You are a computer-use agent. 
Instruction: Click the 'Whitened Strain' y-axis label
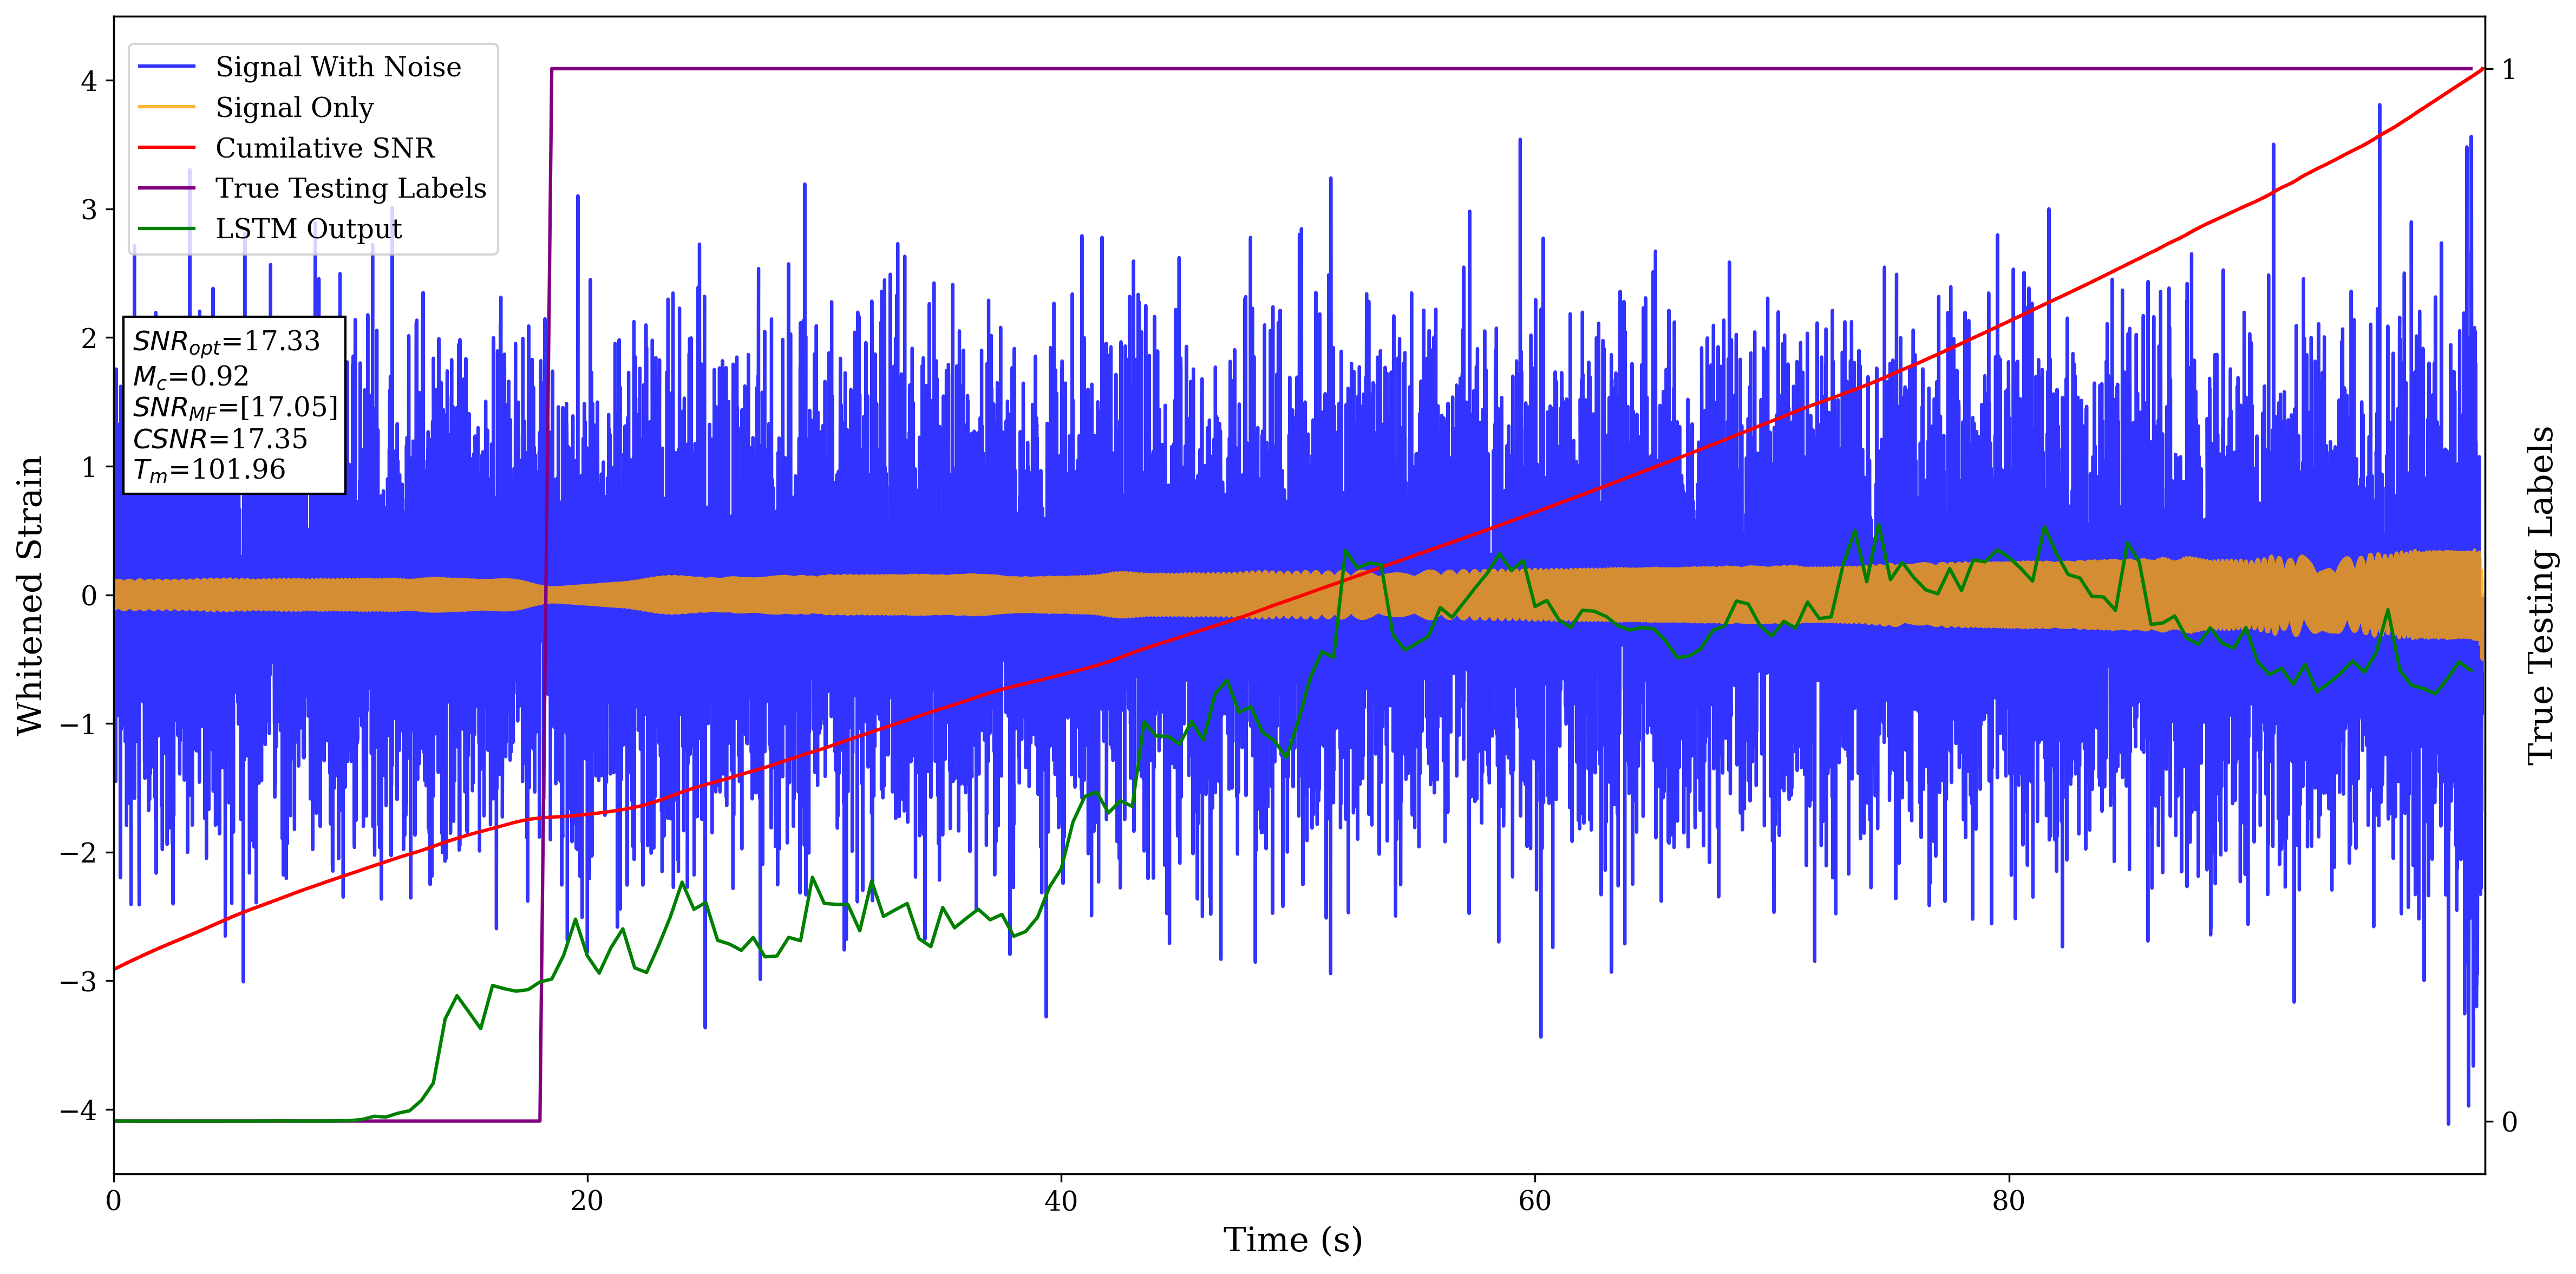(30, 595)
